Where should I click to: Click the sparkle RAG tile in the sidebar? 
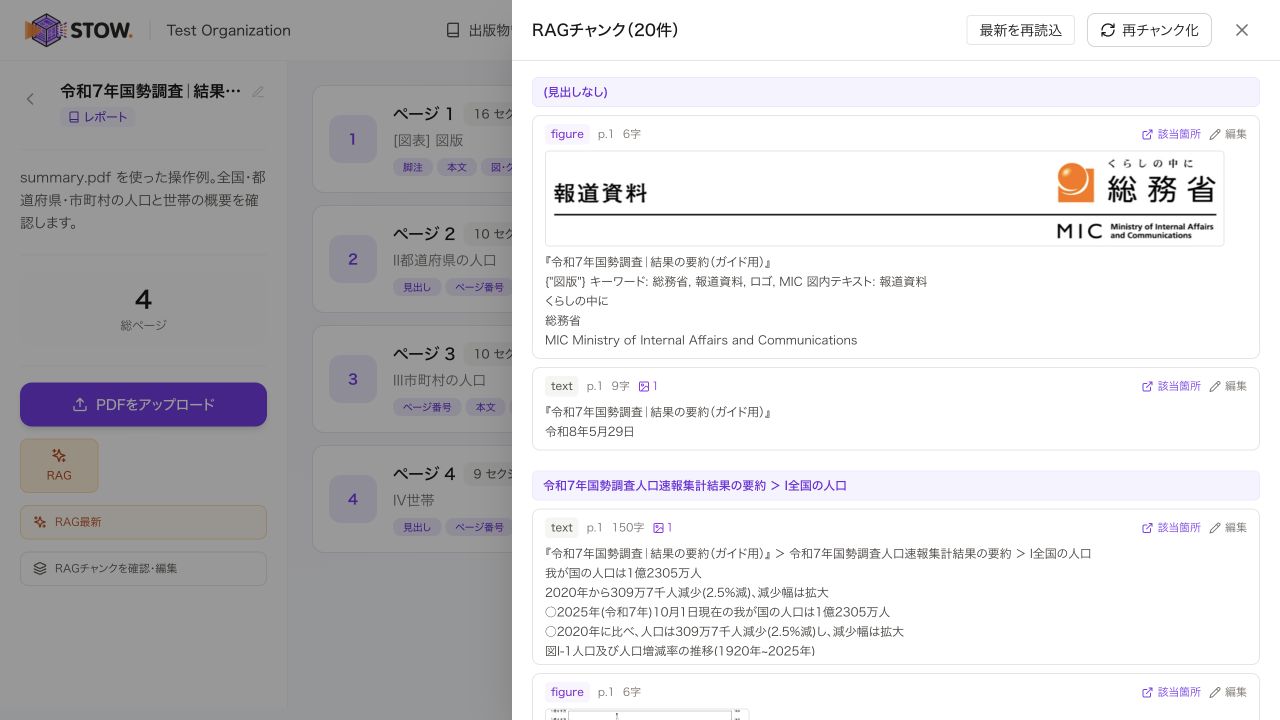click(x=59, y=465)
